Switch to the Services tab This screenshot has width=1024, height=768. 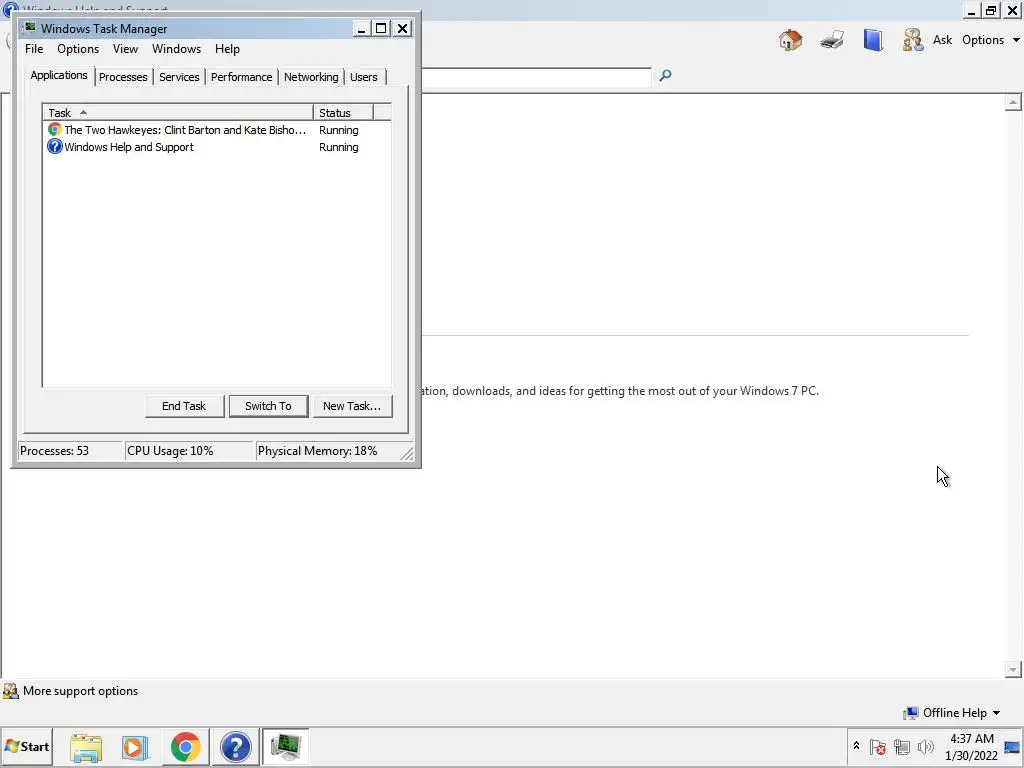pos(179,77)
